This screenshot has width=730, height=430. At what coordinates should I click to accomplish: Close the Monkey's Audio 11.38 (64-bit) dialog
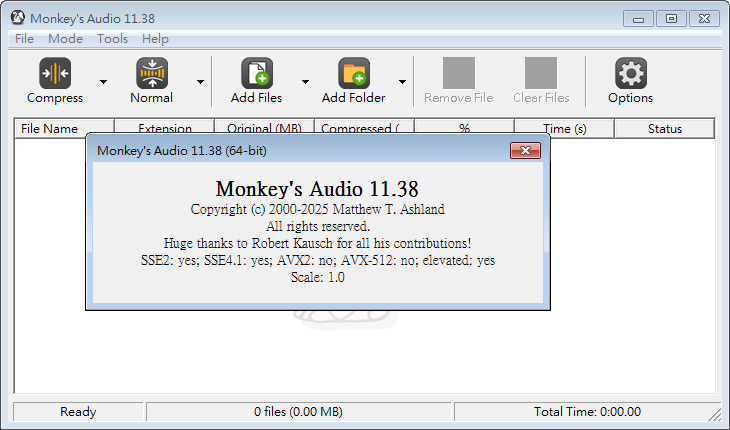pos(525,150)
